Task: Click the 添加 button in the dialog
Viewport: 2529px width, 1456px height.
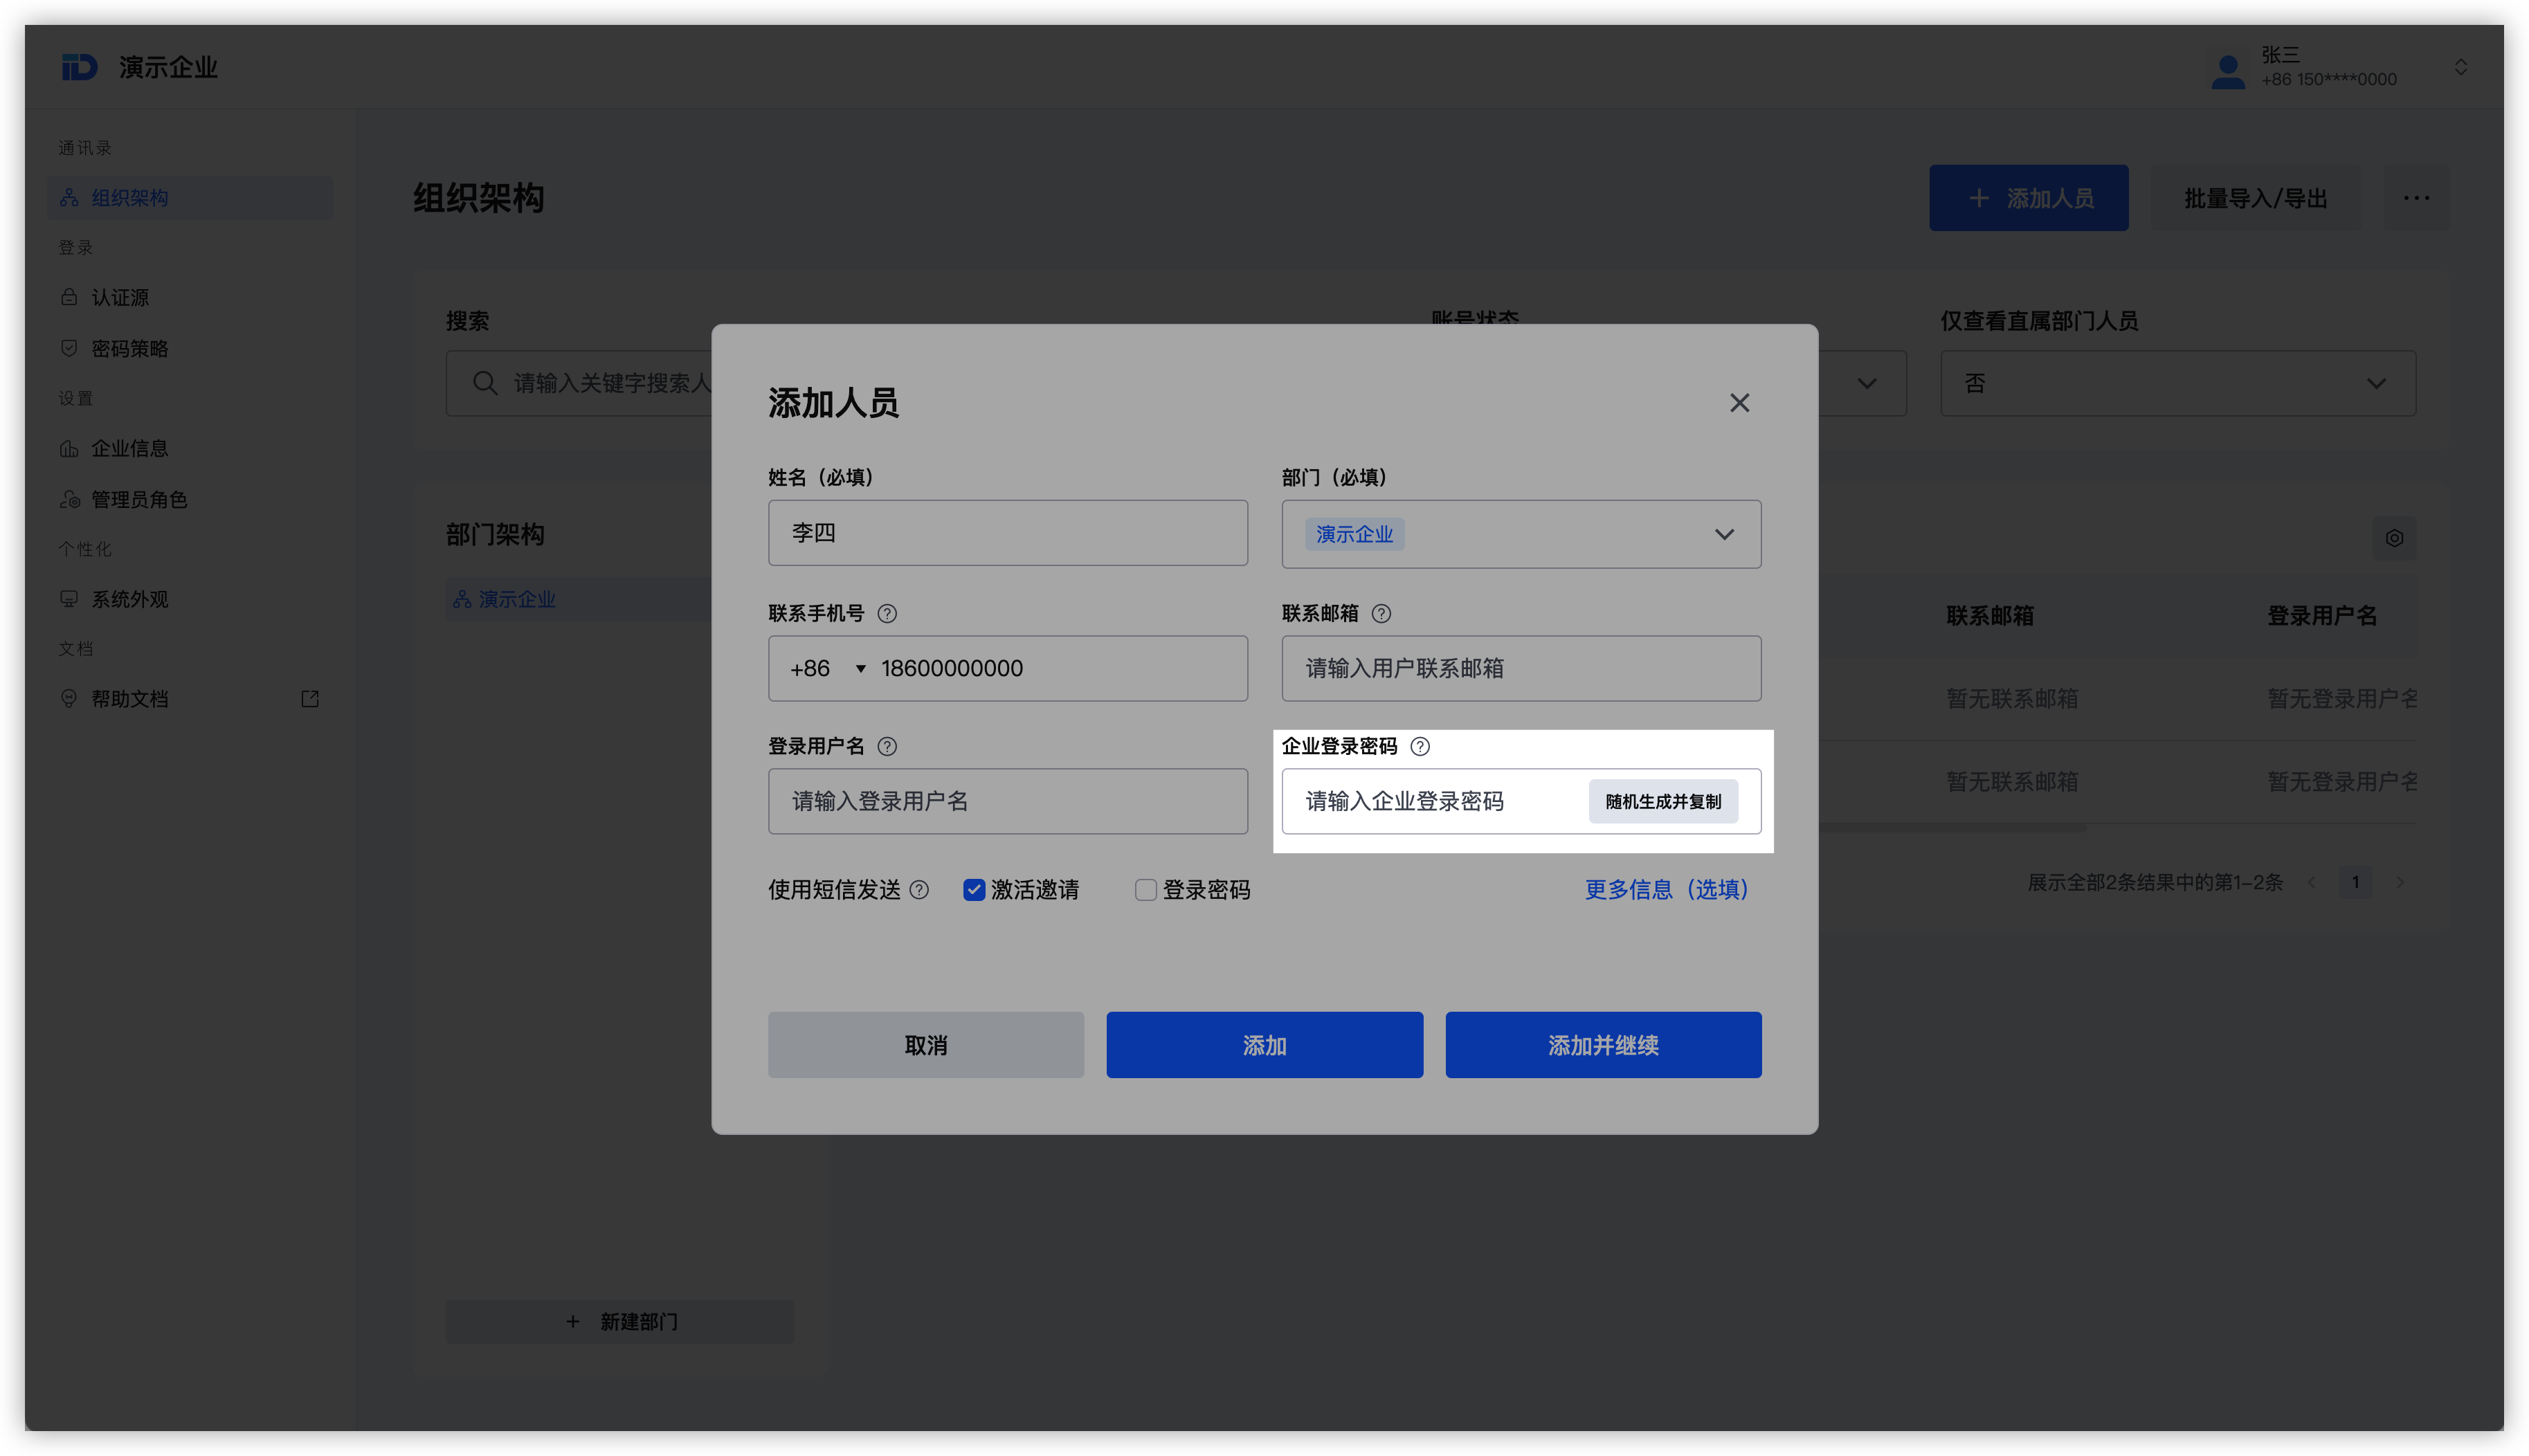Action: coord(1264,1045)
